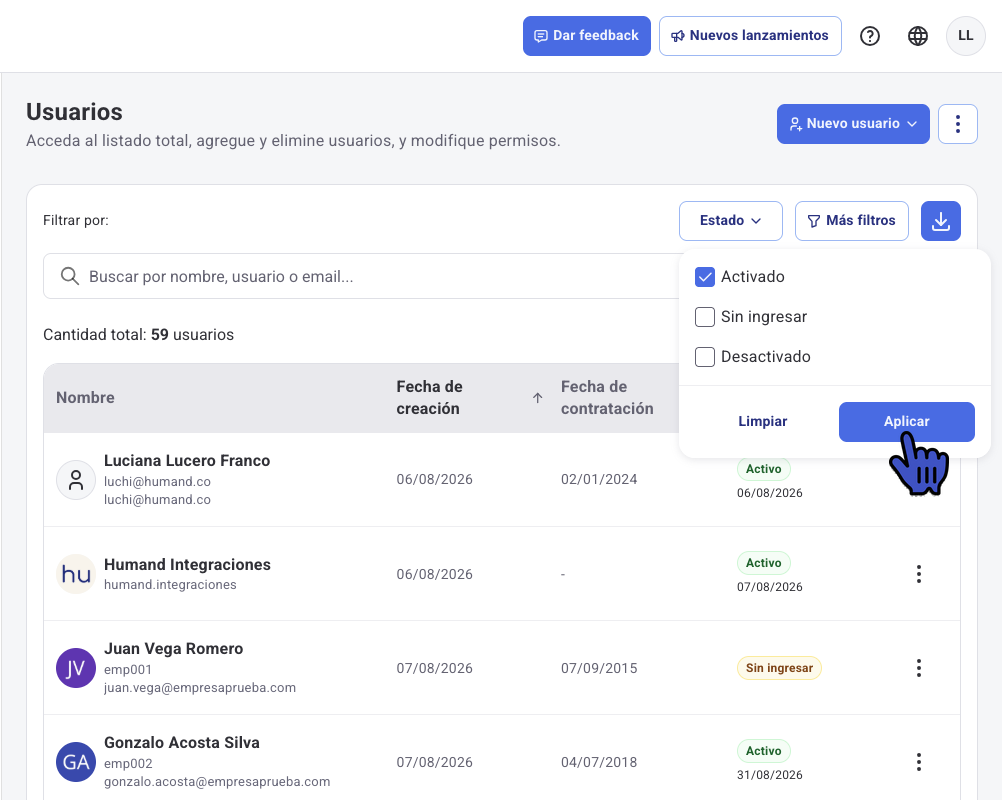Viewport: 1002px width, 800px height.
Task: Open actions menu for Humand Integraciones row
Action: [x=919, y=574]
